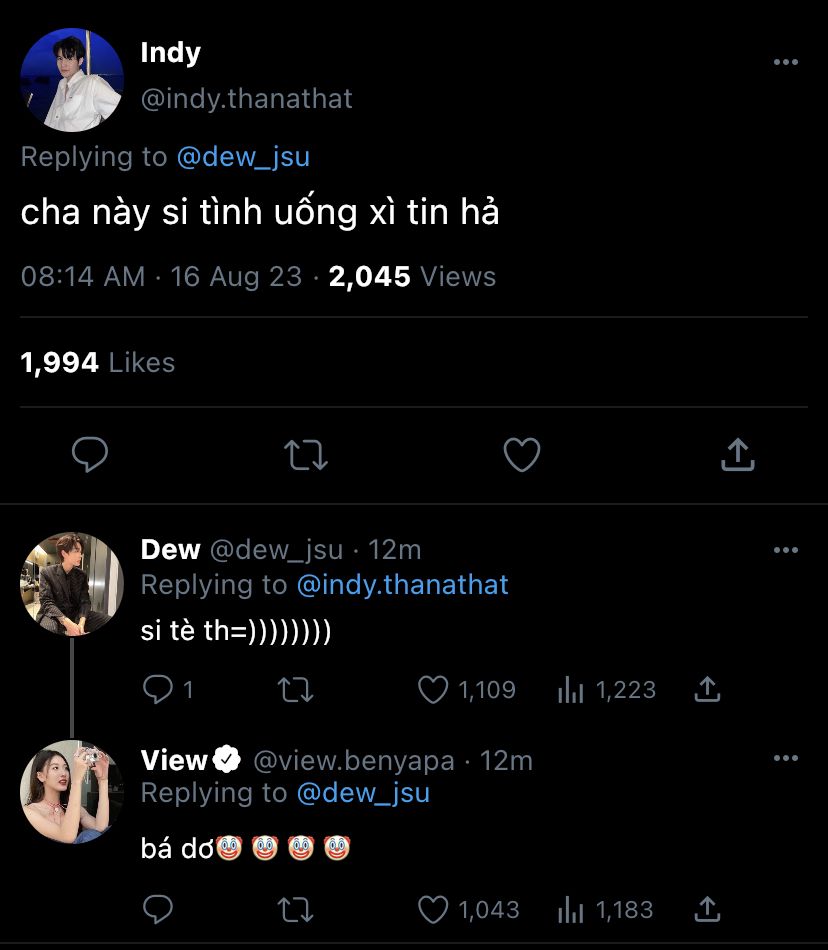Open more options on Indy's tweet
828x950 pixels.
(786, 62)
